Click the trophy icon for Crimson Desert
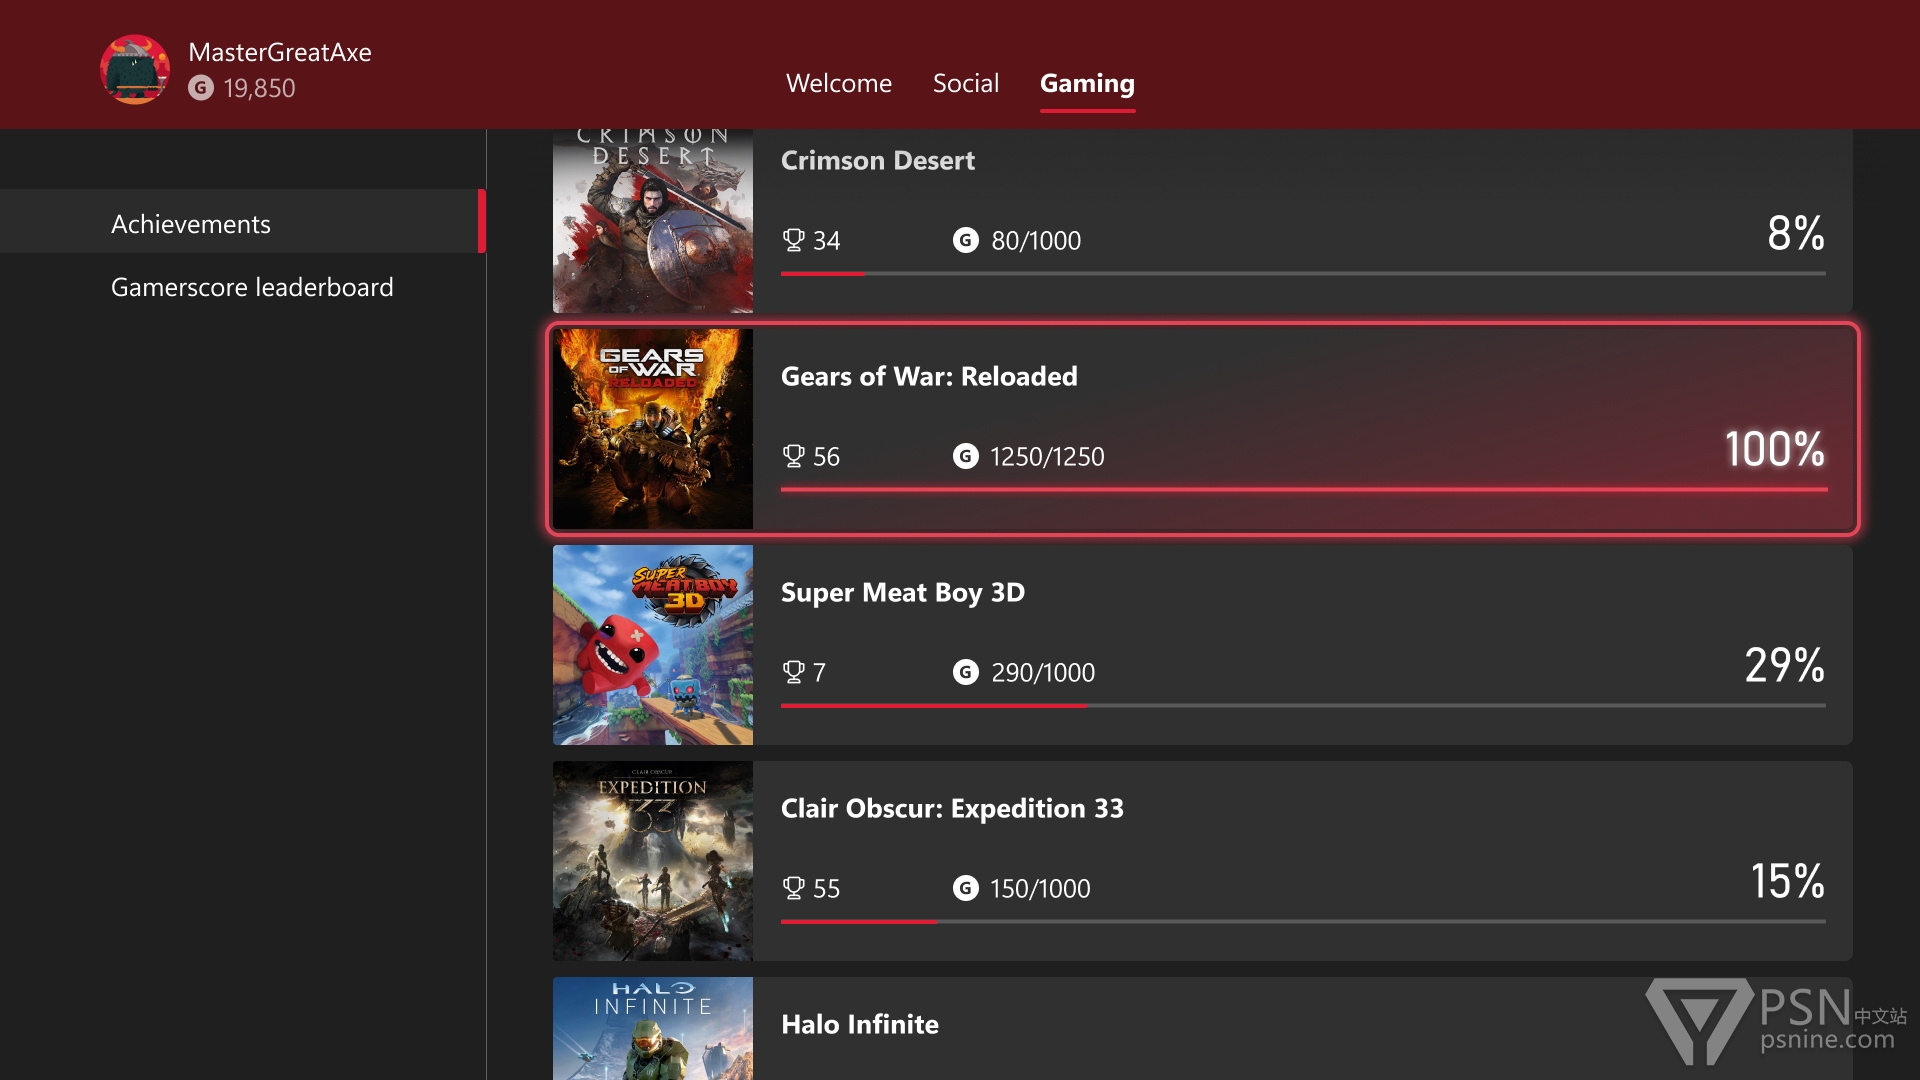 click(x=793, y=240)
